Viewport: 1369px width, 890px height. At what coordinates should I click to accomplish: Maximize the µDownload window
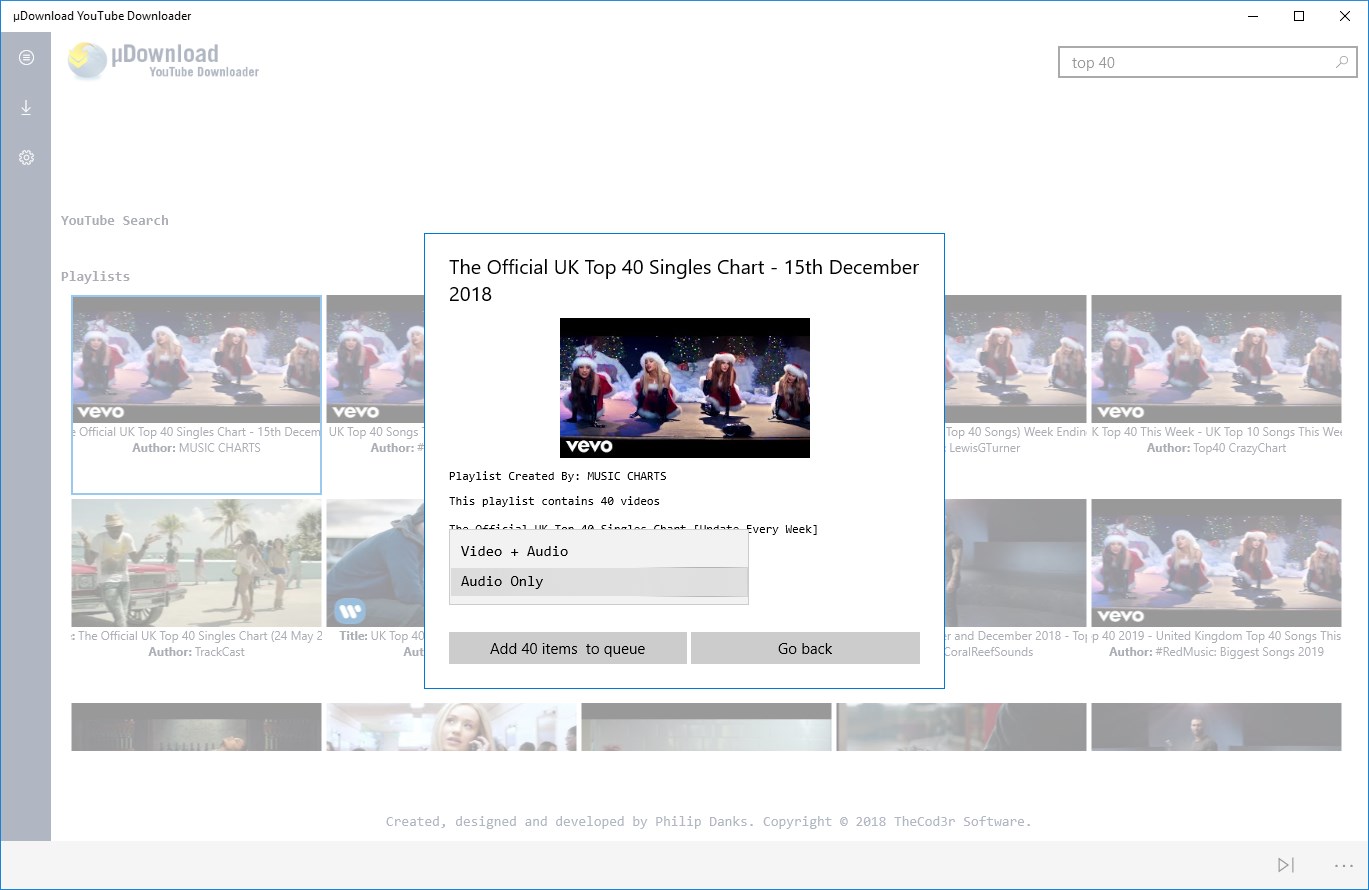point(1298,16)
